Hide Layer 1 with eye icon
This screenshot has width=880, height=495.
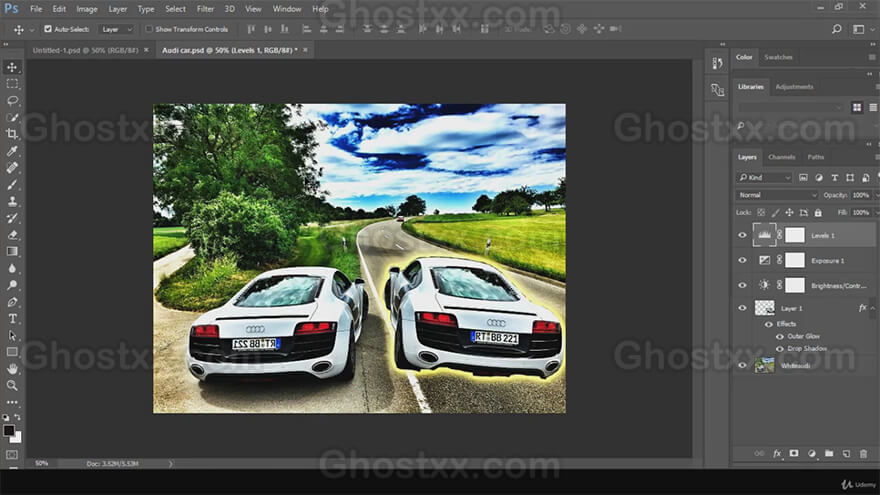coord(742,308)
